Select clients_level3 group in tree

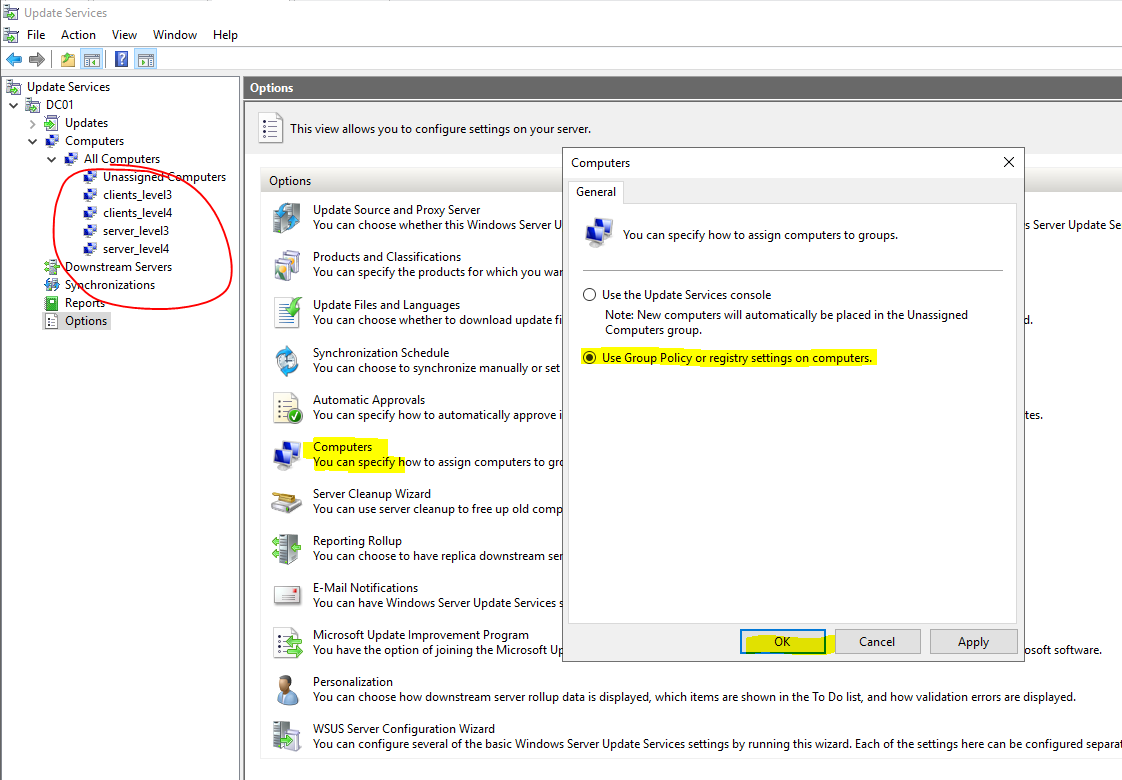tap(137, 195)
